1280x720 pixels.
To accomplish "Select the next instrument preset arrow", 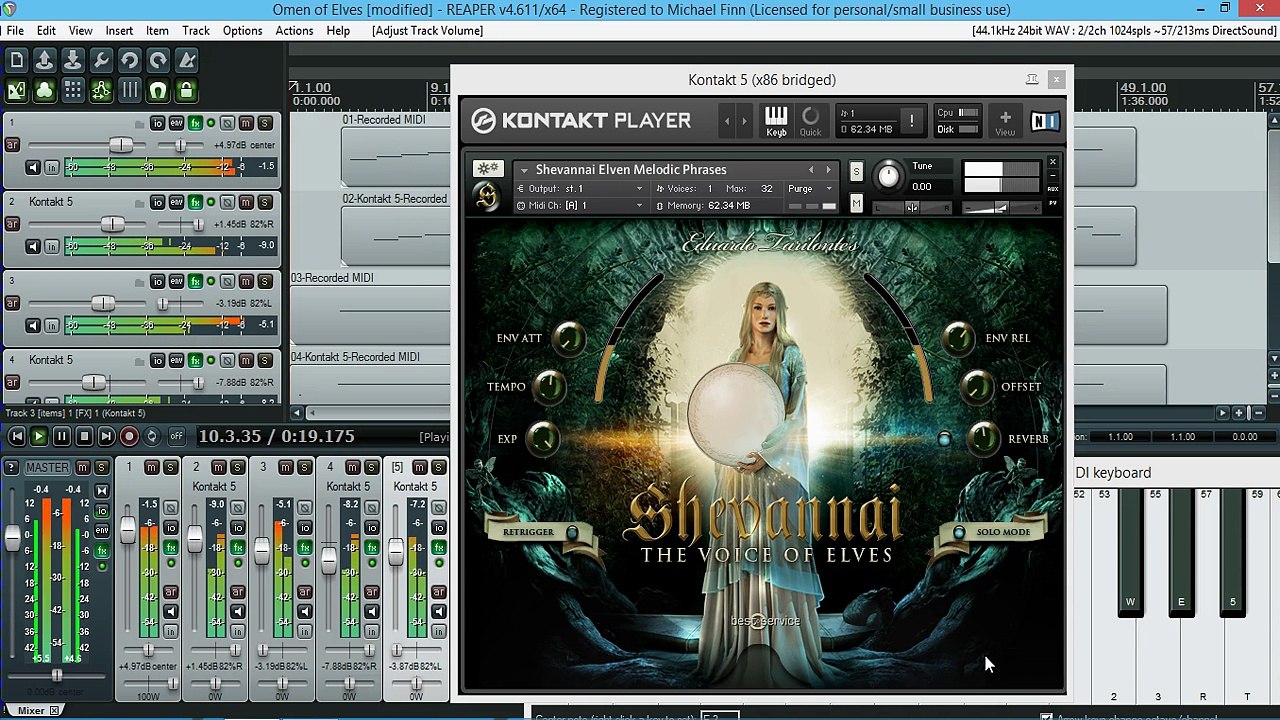I will (x=828, y=170).
